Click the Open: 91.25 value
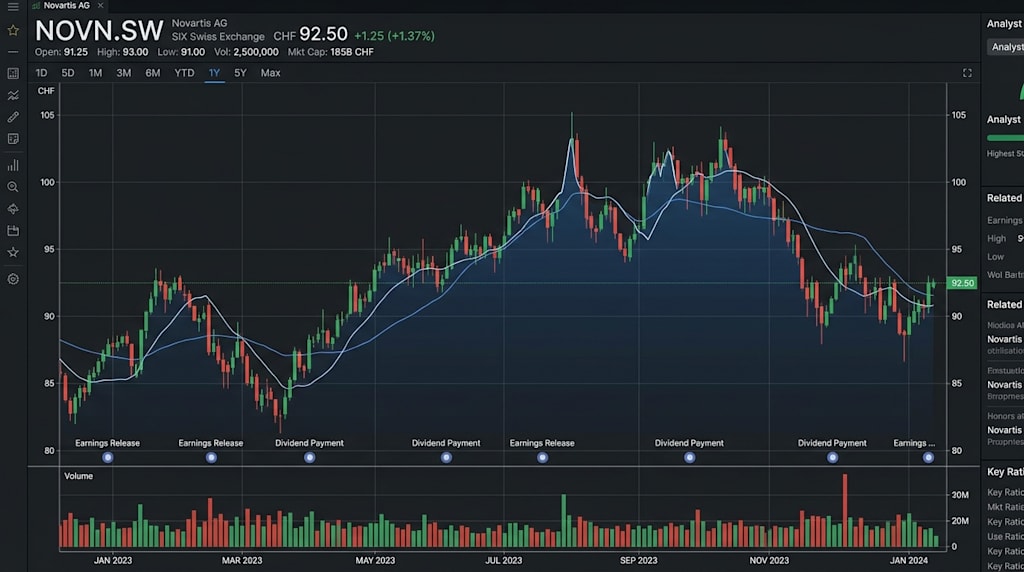This screenshot has height=572, width=1024. pos(61,52)
